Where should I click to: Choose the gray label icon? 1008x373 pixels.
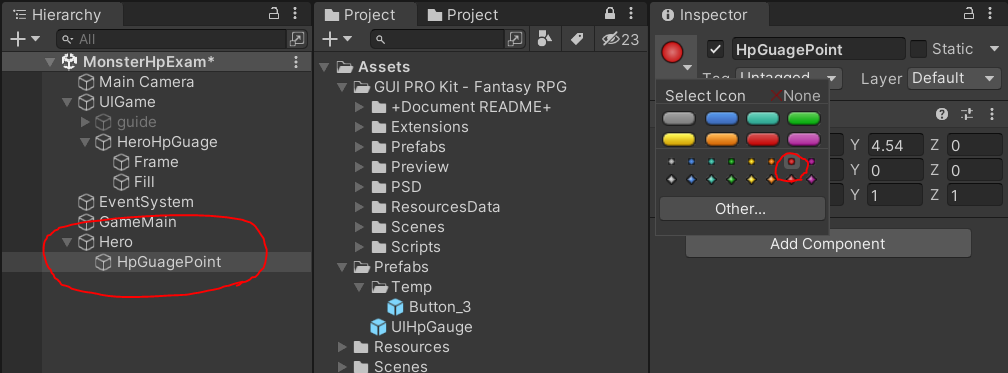pyautogui.click(x=679, y=118)
